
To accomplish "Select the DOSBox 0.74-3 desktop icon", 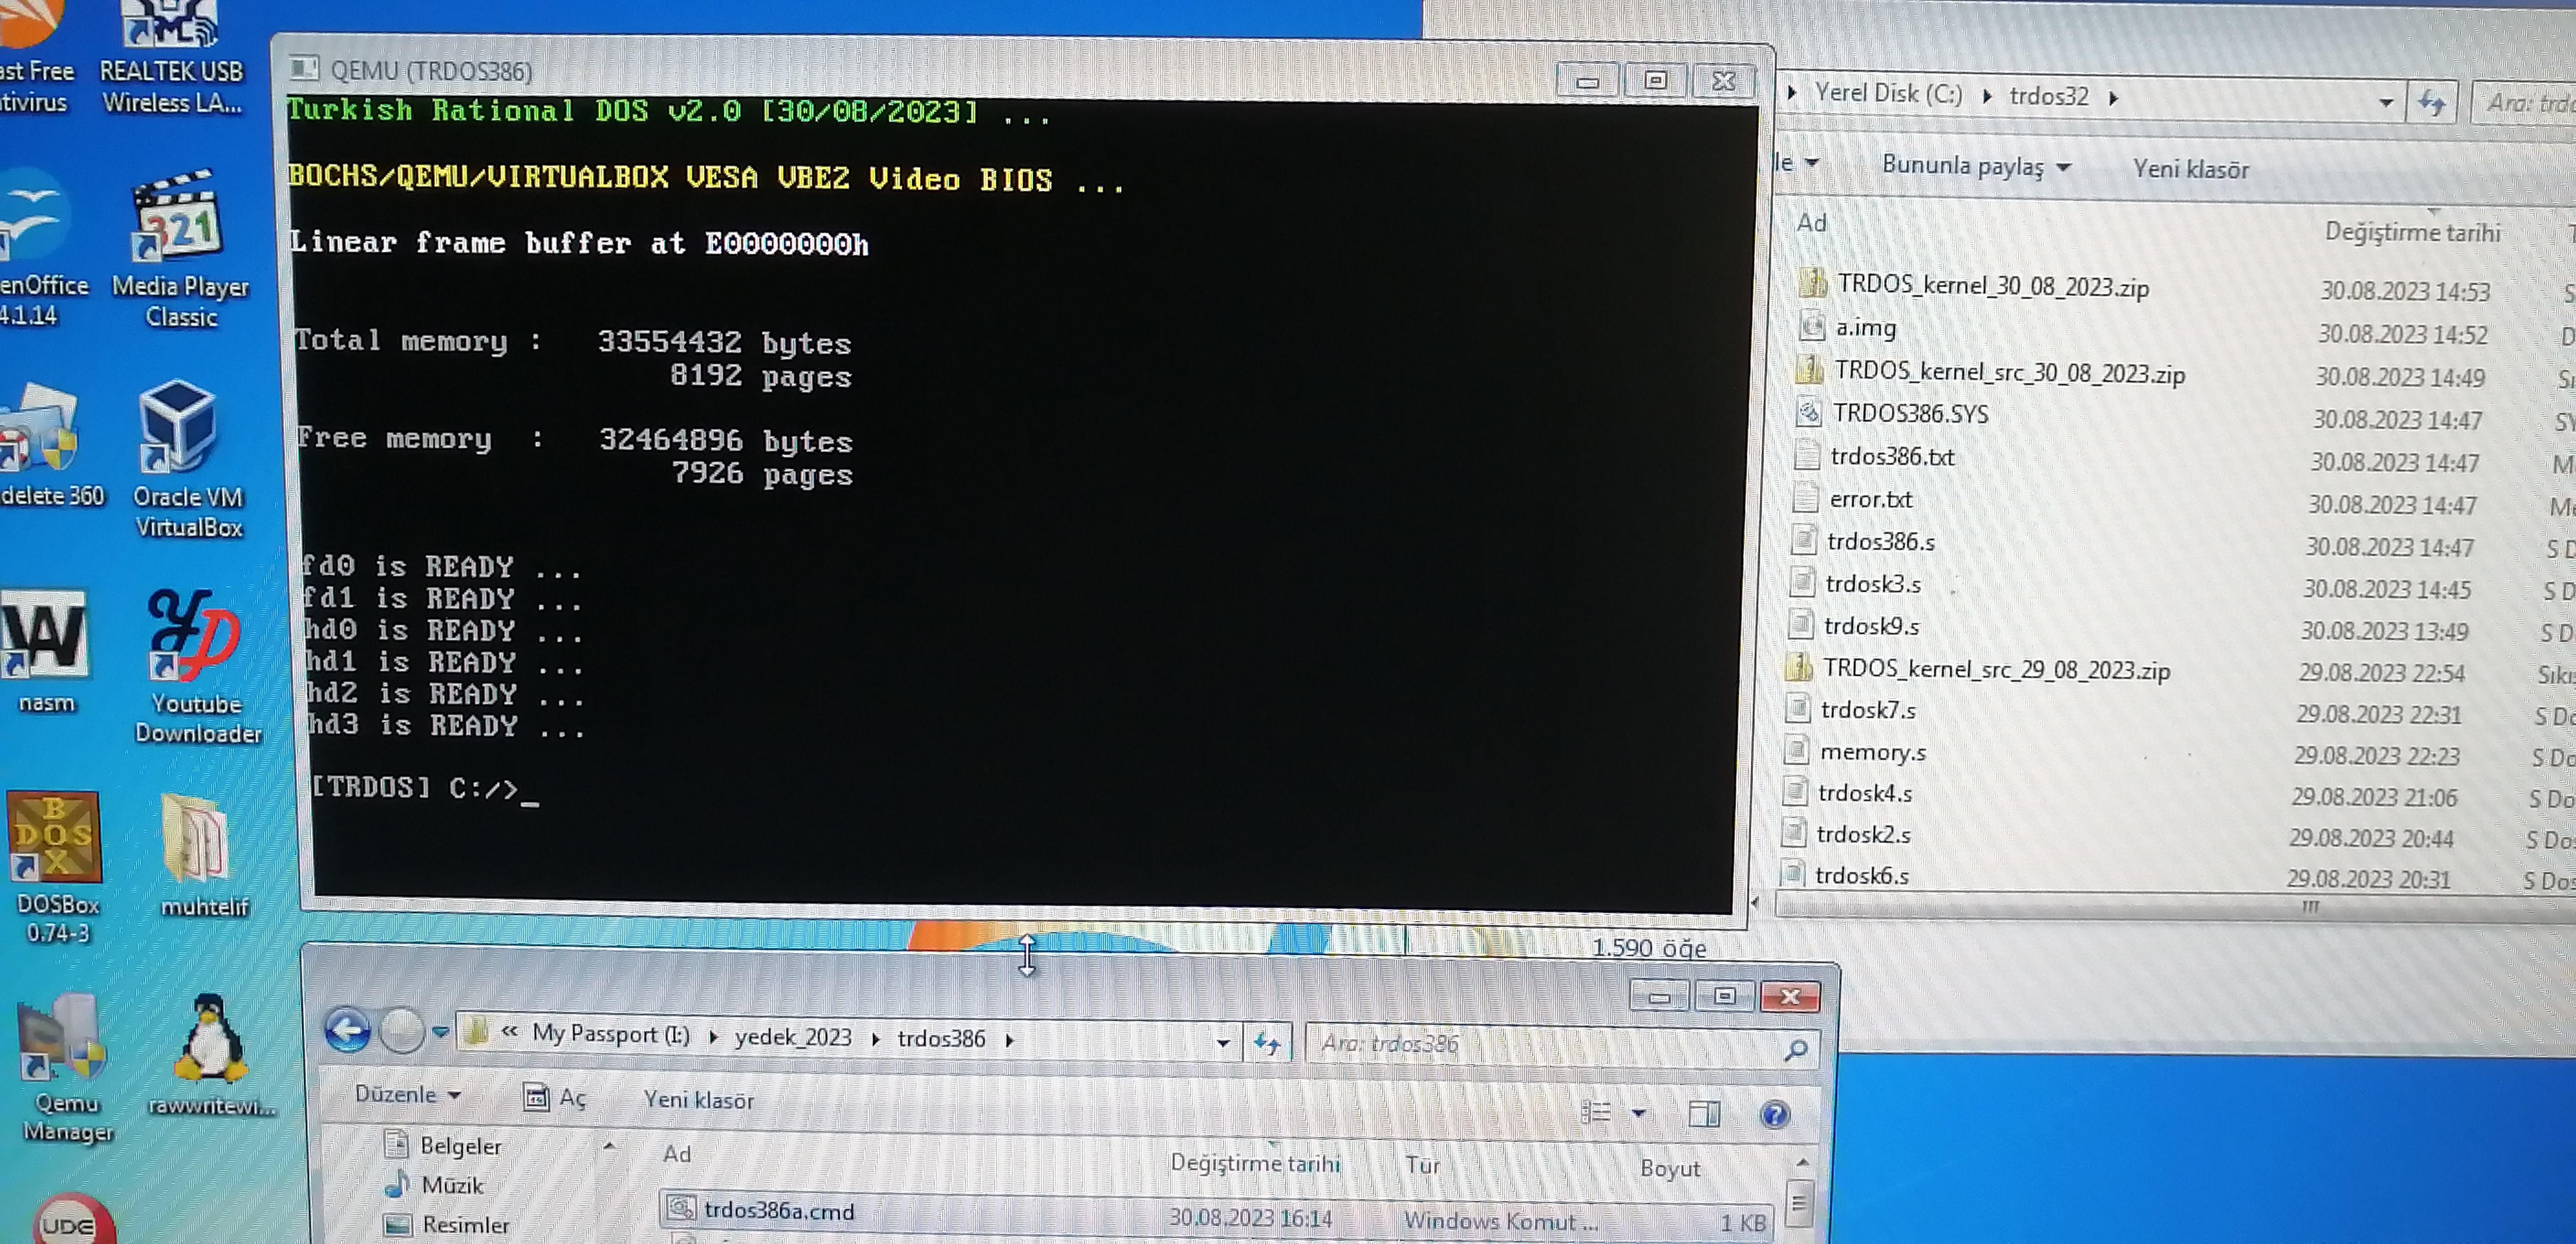I will [x=56, y=868].
